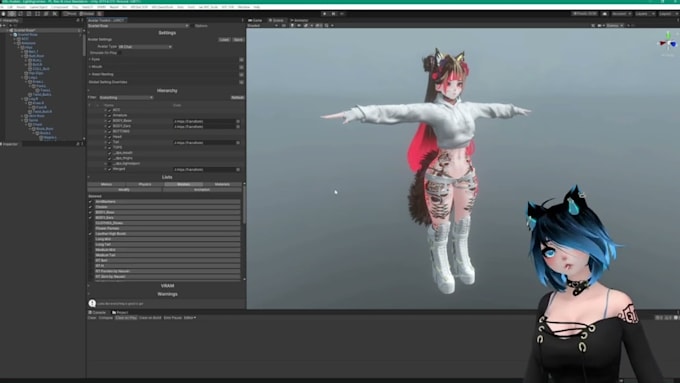Open the Window menu
Image resolution: width=680 pixels, height=383 pixels.
(x=244, y=7)
